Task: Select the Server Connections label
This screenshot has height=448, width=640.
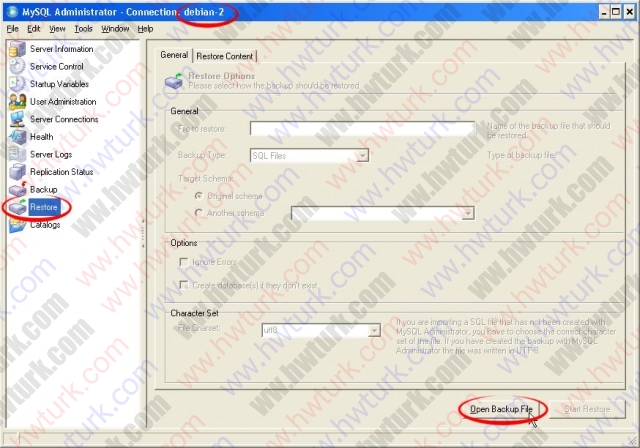Action: tap(64, 119)
